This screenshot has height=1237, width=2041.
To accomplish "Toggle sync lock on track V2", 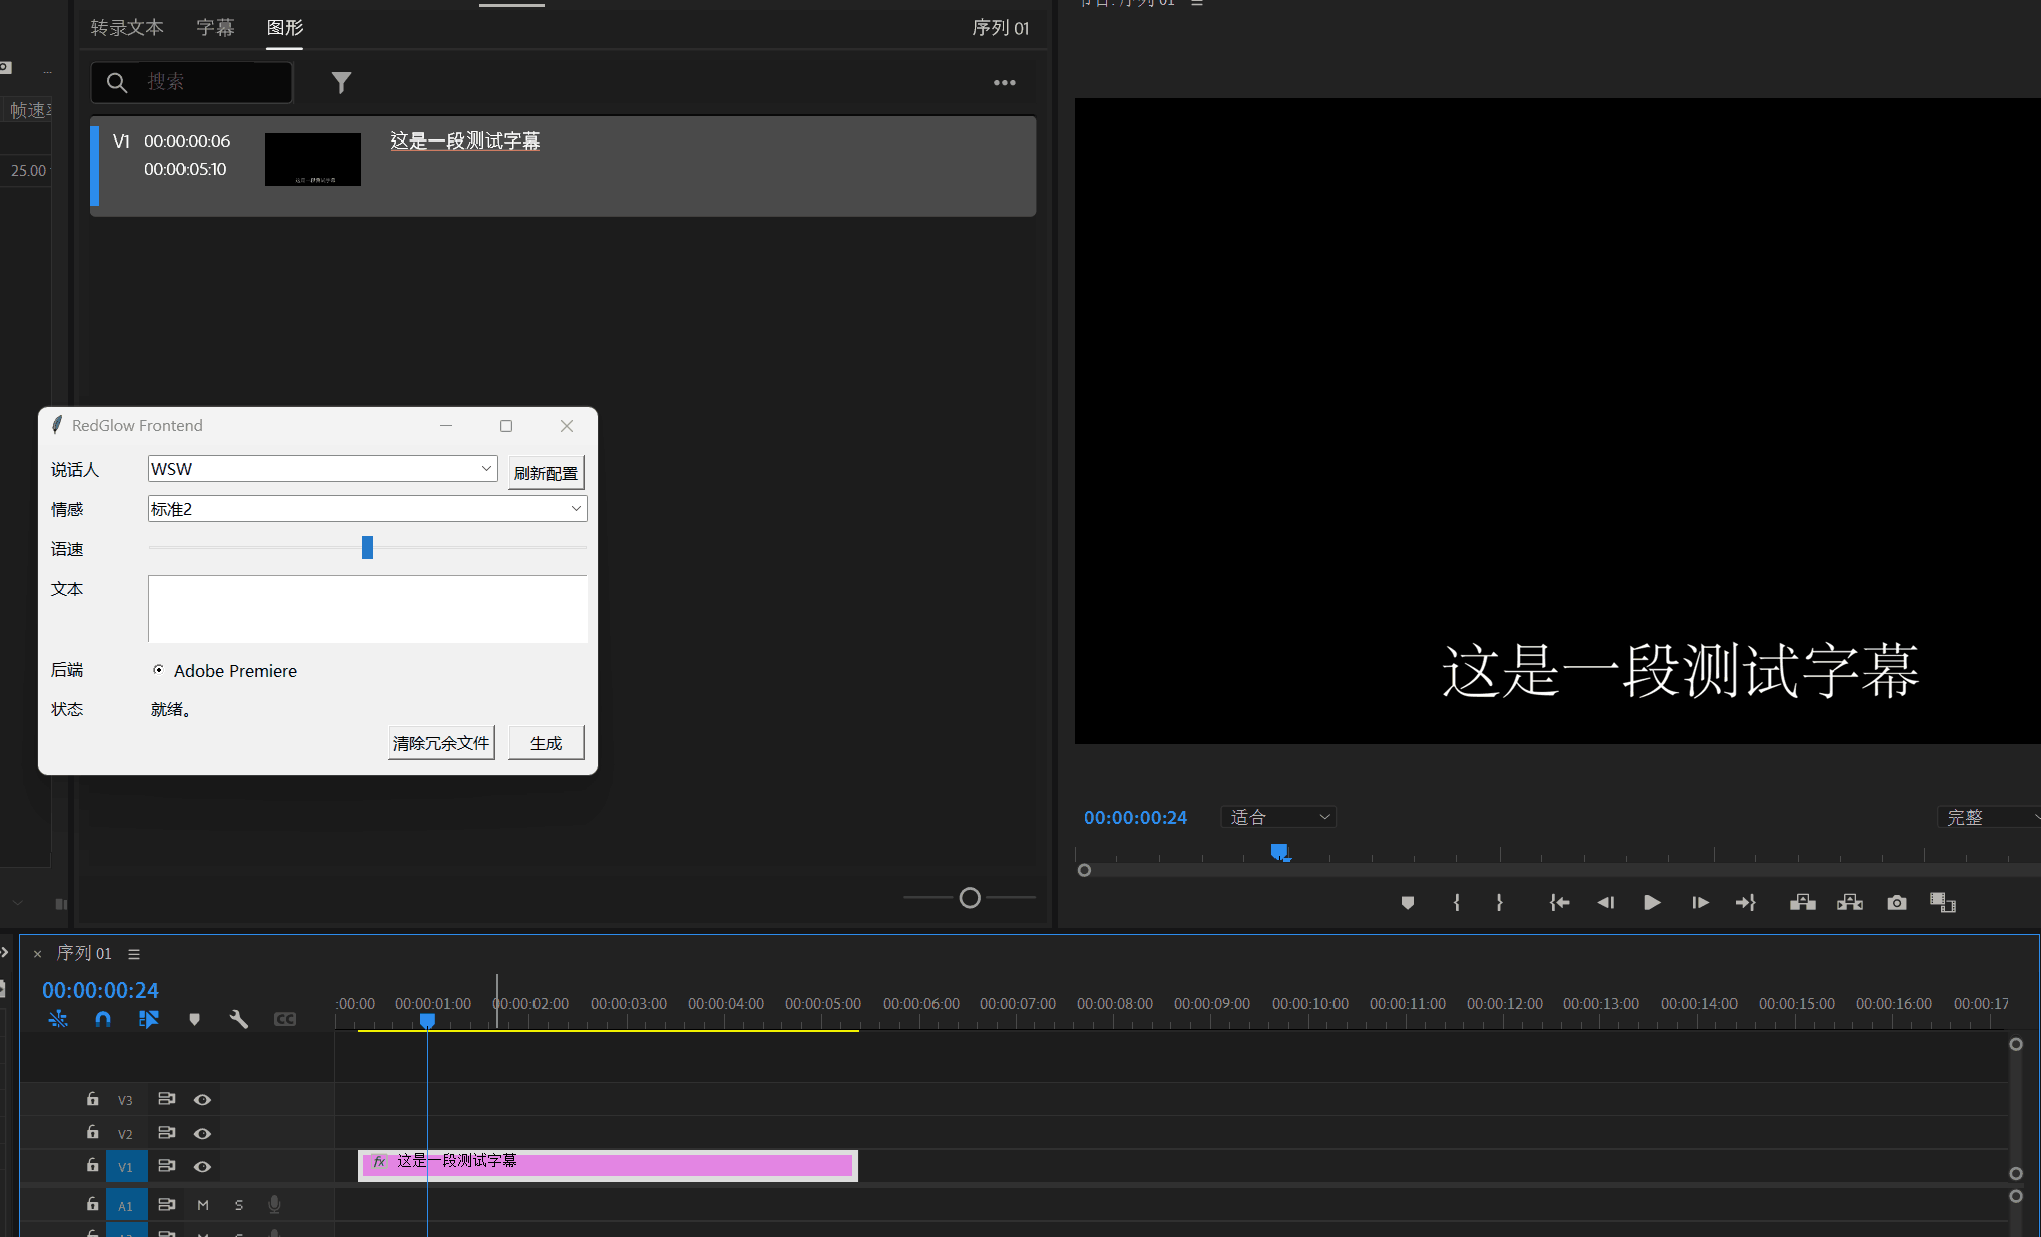I will pyautogui.click(x=167, y=1133).
